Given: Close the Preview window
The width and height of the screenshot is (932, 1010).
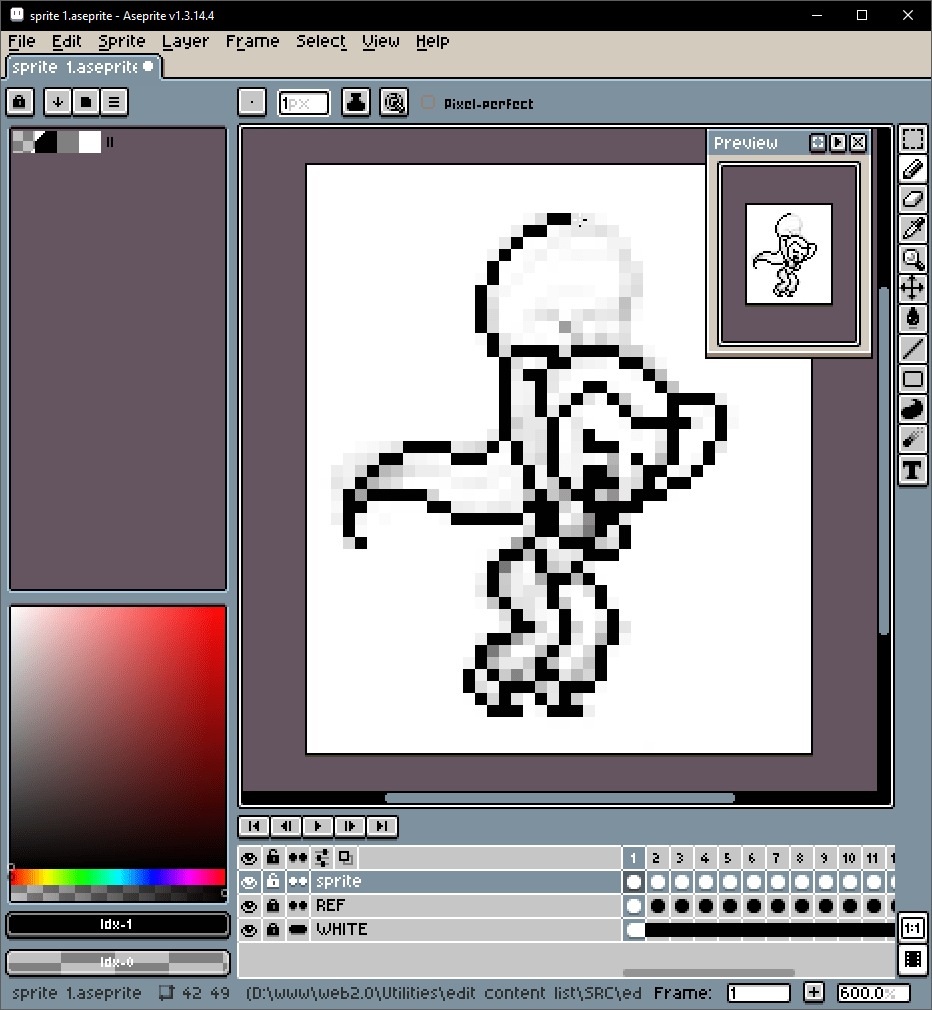Looking at the screenshot, I should [857, 142].
